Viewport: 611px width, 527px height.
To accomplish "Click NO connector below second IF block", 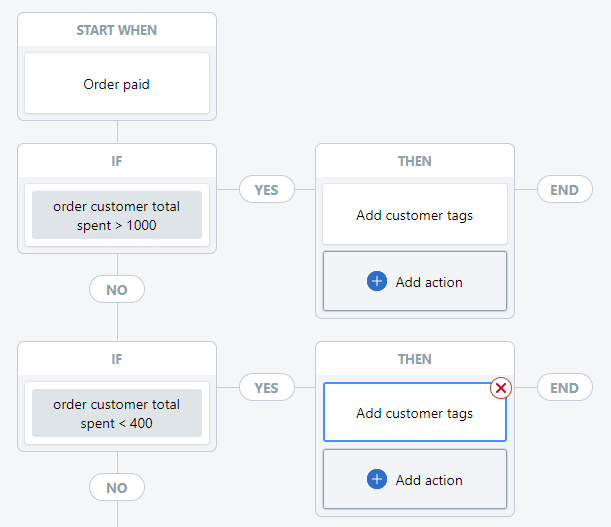I will [x=117, y=488].
